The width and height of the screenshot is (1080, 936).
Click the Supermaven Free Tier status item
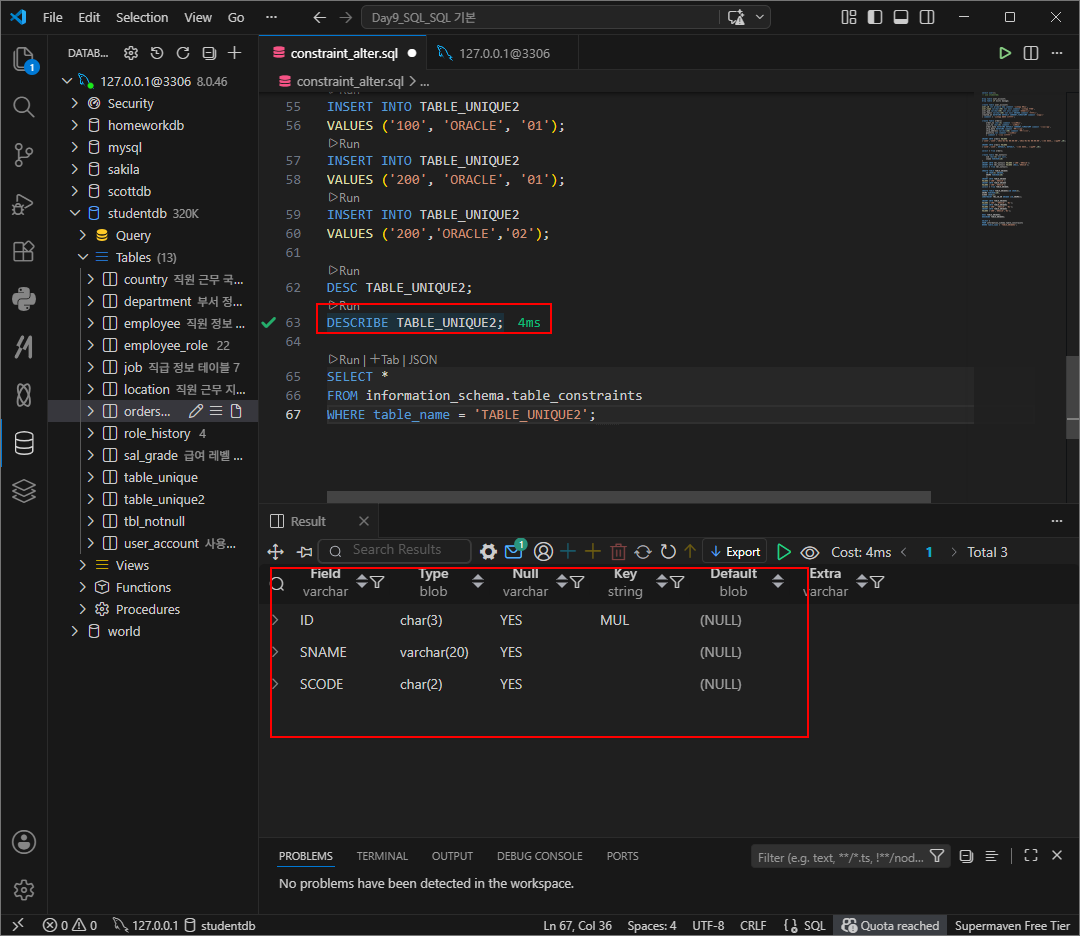click(x=1012, y=926)
